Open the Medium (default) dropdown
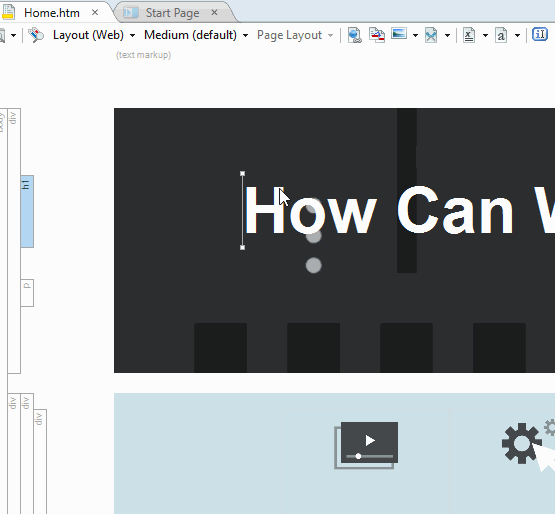 (196, 35)
